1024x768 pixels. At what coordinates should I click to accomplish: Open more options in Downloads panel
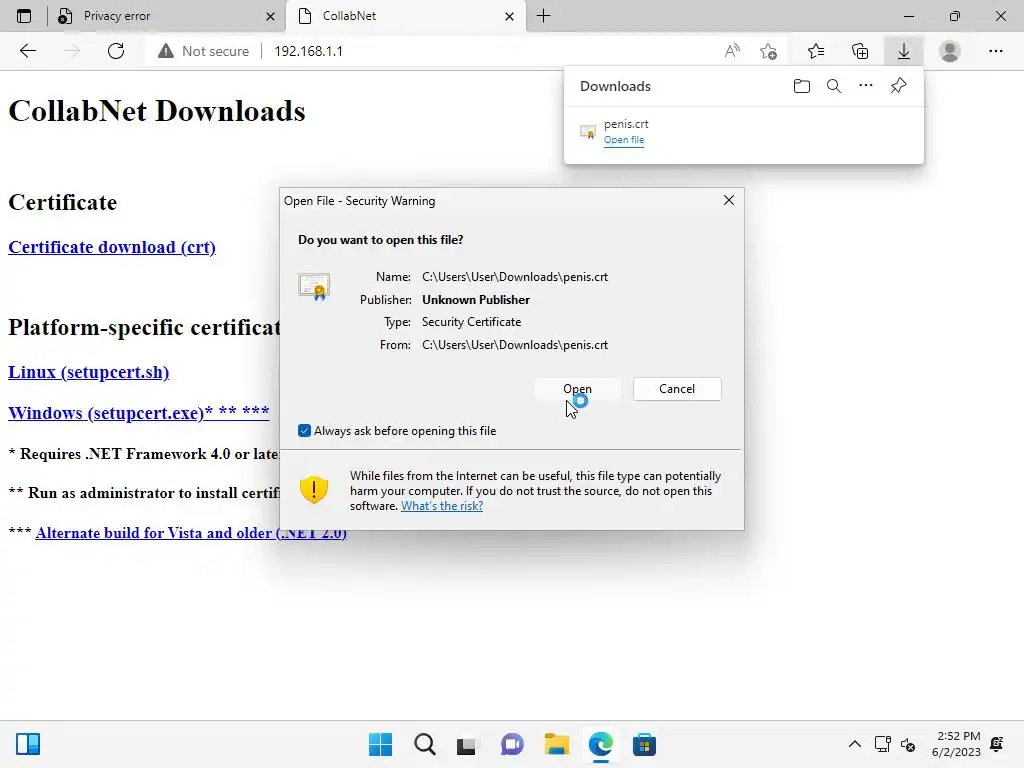(x=866, y=86)
